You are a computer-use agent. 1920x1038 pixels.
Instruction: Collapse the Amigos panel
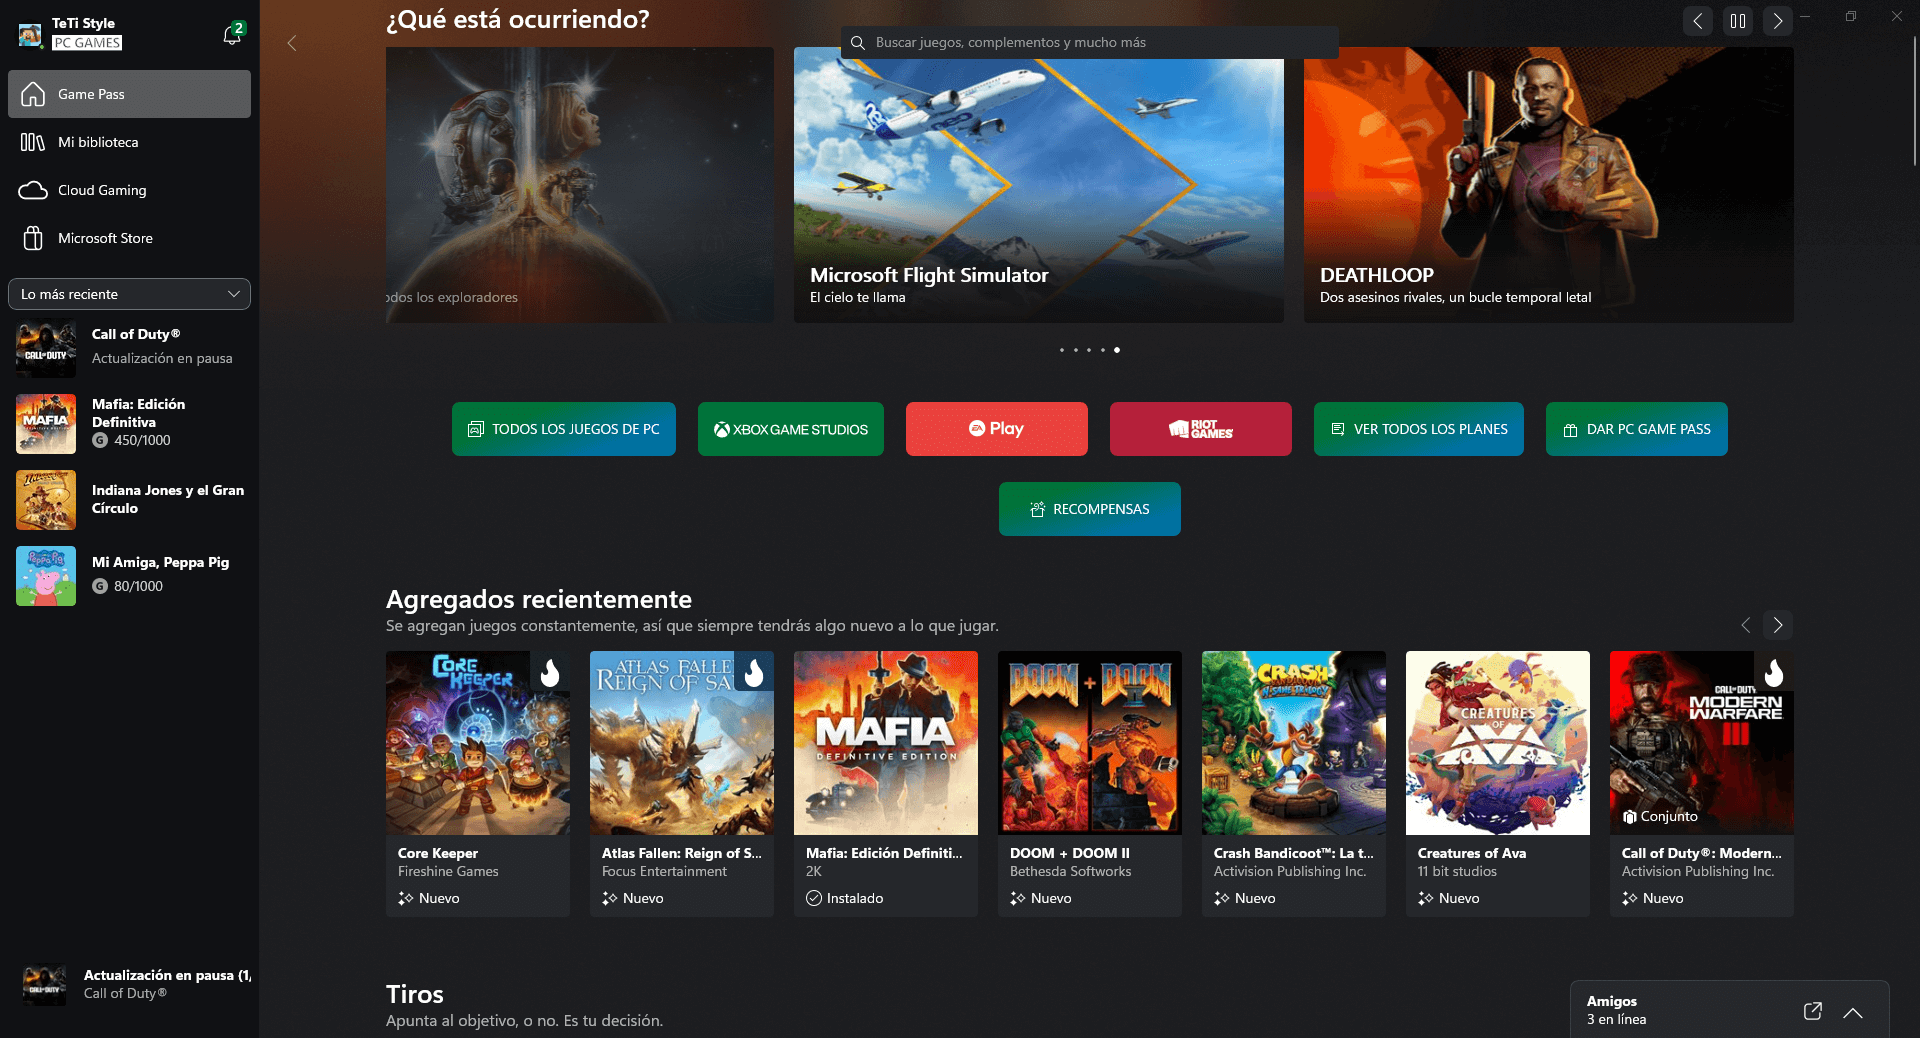point(1852,1012)
